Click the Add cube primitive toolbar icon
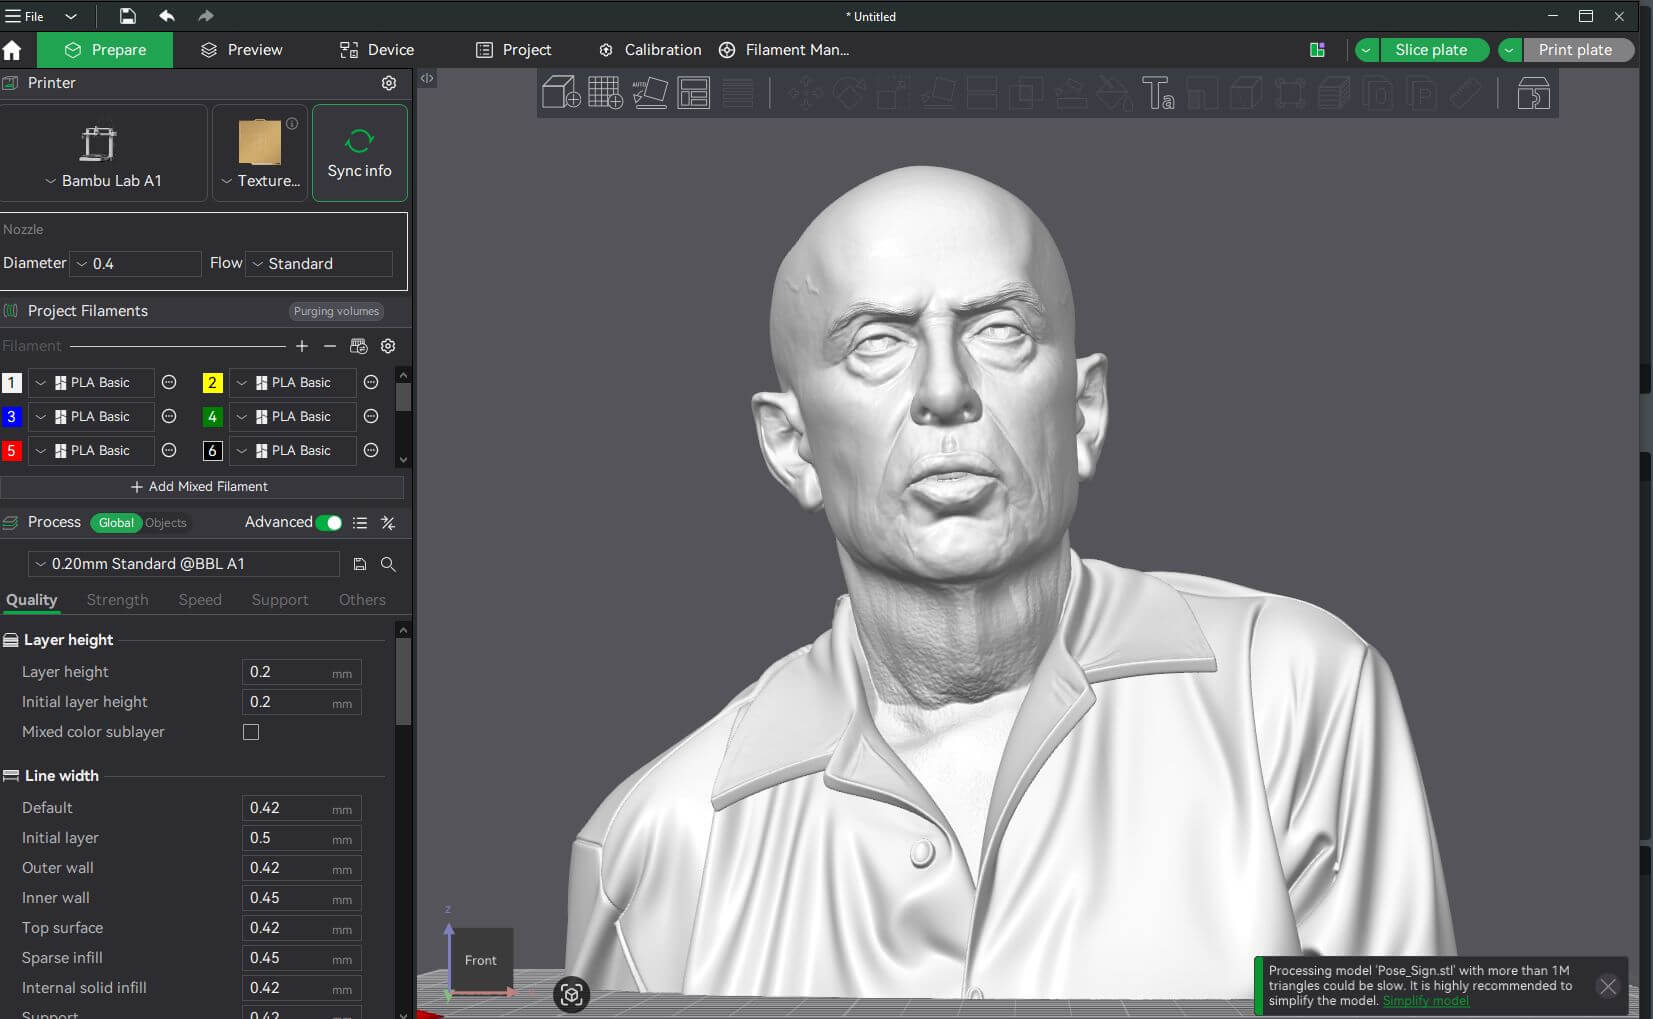Viewport: 1653px width, 1019px height. click(561, 92)
